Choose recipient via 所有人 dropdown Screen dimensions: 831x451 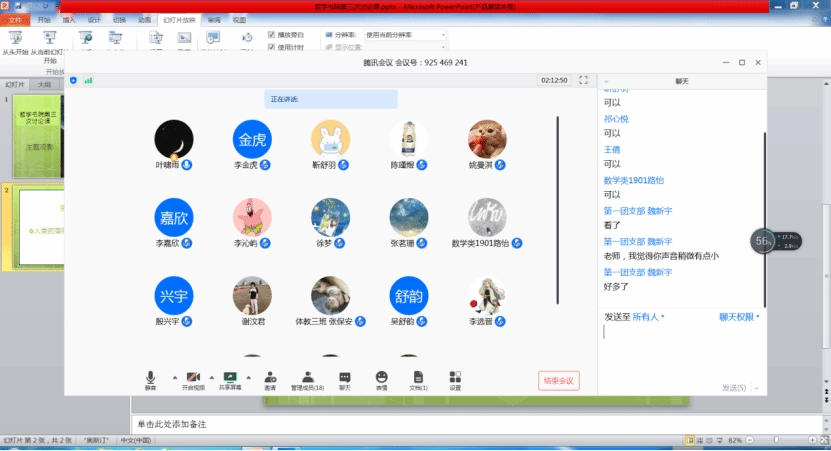pos(648,317)
